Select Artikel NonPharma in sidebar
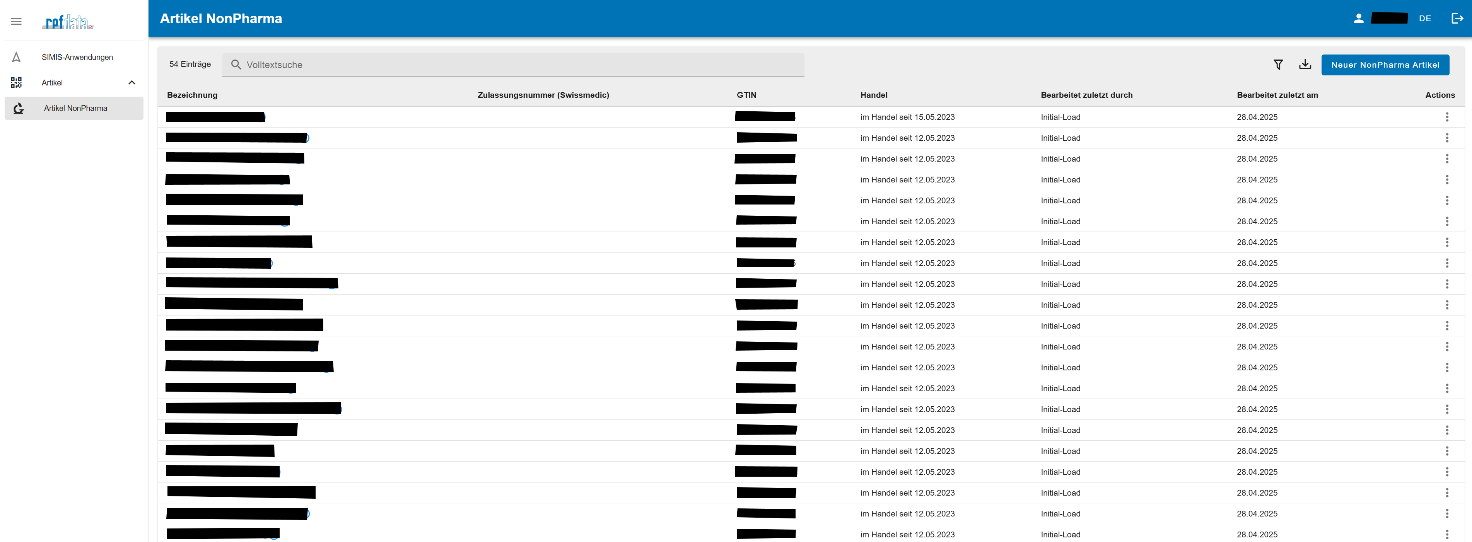 pyautogui.click(x=74, y=108)
